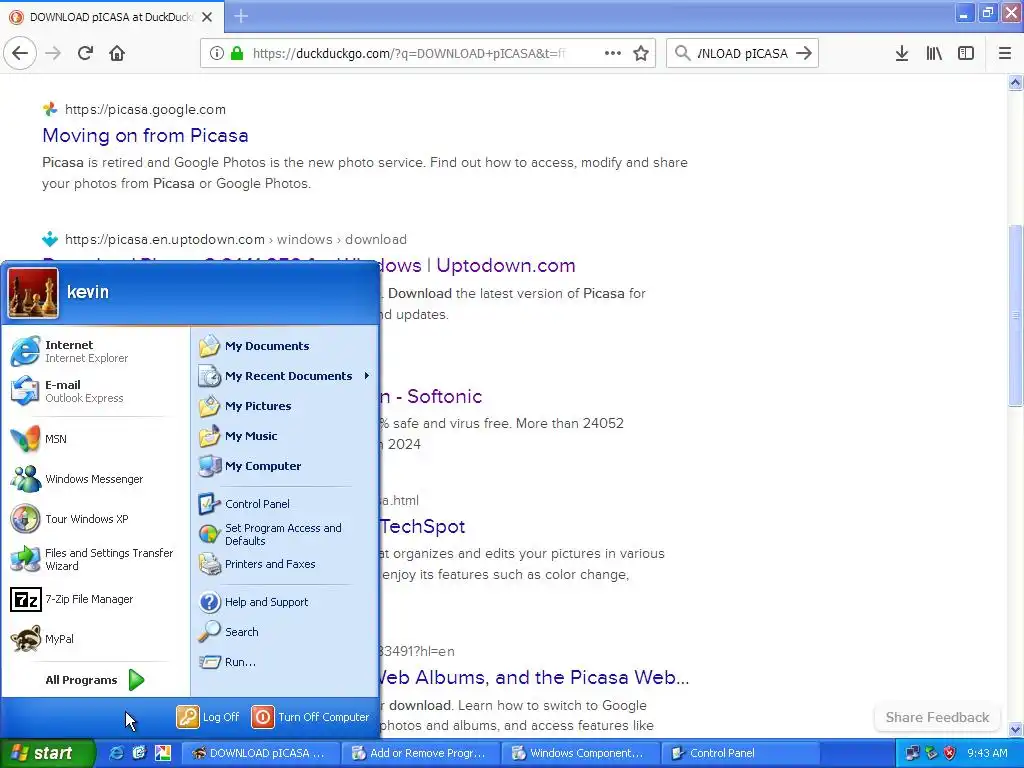
Task: Click the Log Off button
Action: pyautogui.click(x=208, y=716)
